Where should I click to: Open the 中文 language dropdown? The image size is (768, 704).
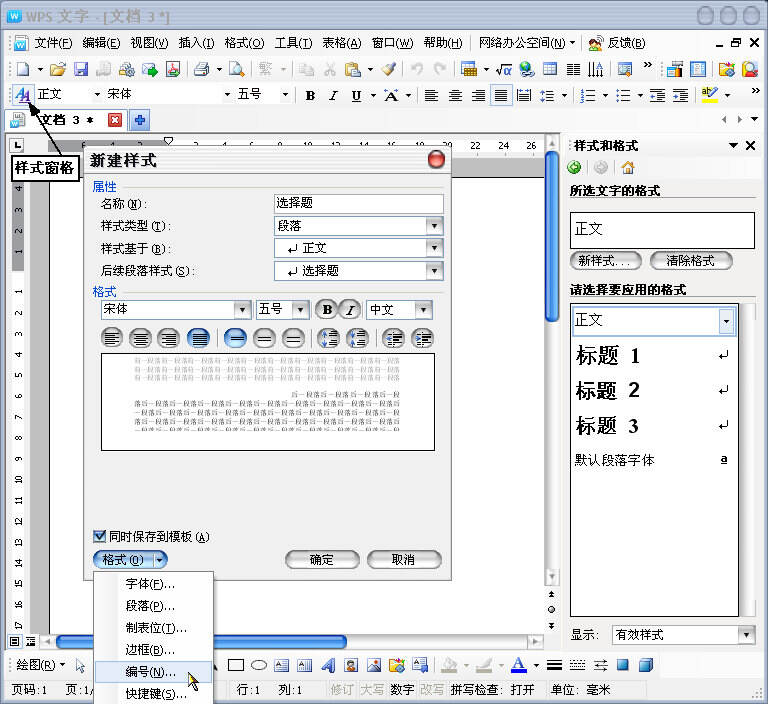424,310
